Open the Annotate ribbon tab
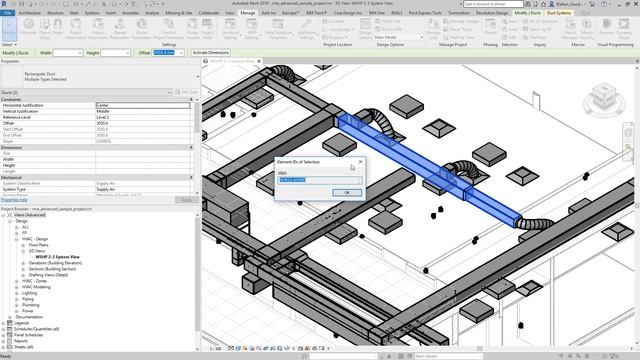Viewport: 640px width, 360px height. [x=131, y=13]
